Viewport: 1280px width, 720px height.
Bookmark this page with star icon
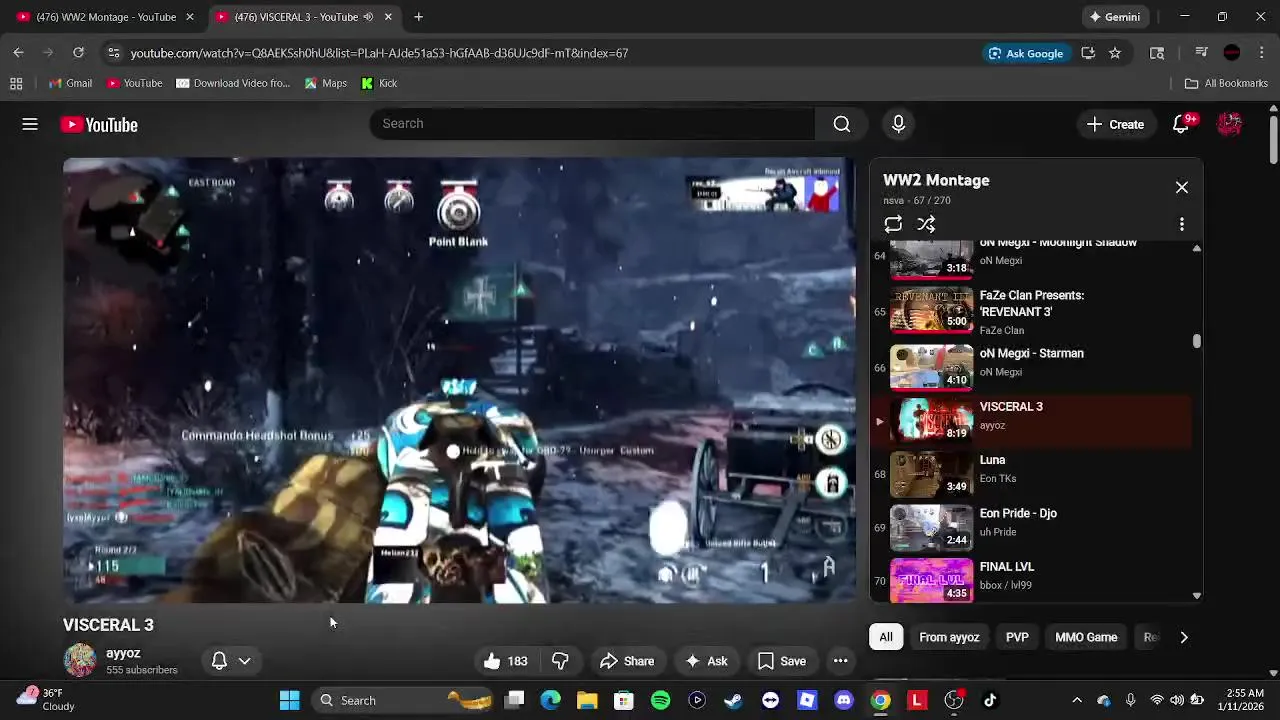point(1114,53)
